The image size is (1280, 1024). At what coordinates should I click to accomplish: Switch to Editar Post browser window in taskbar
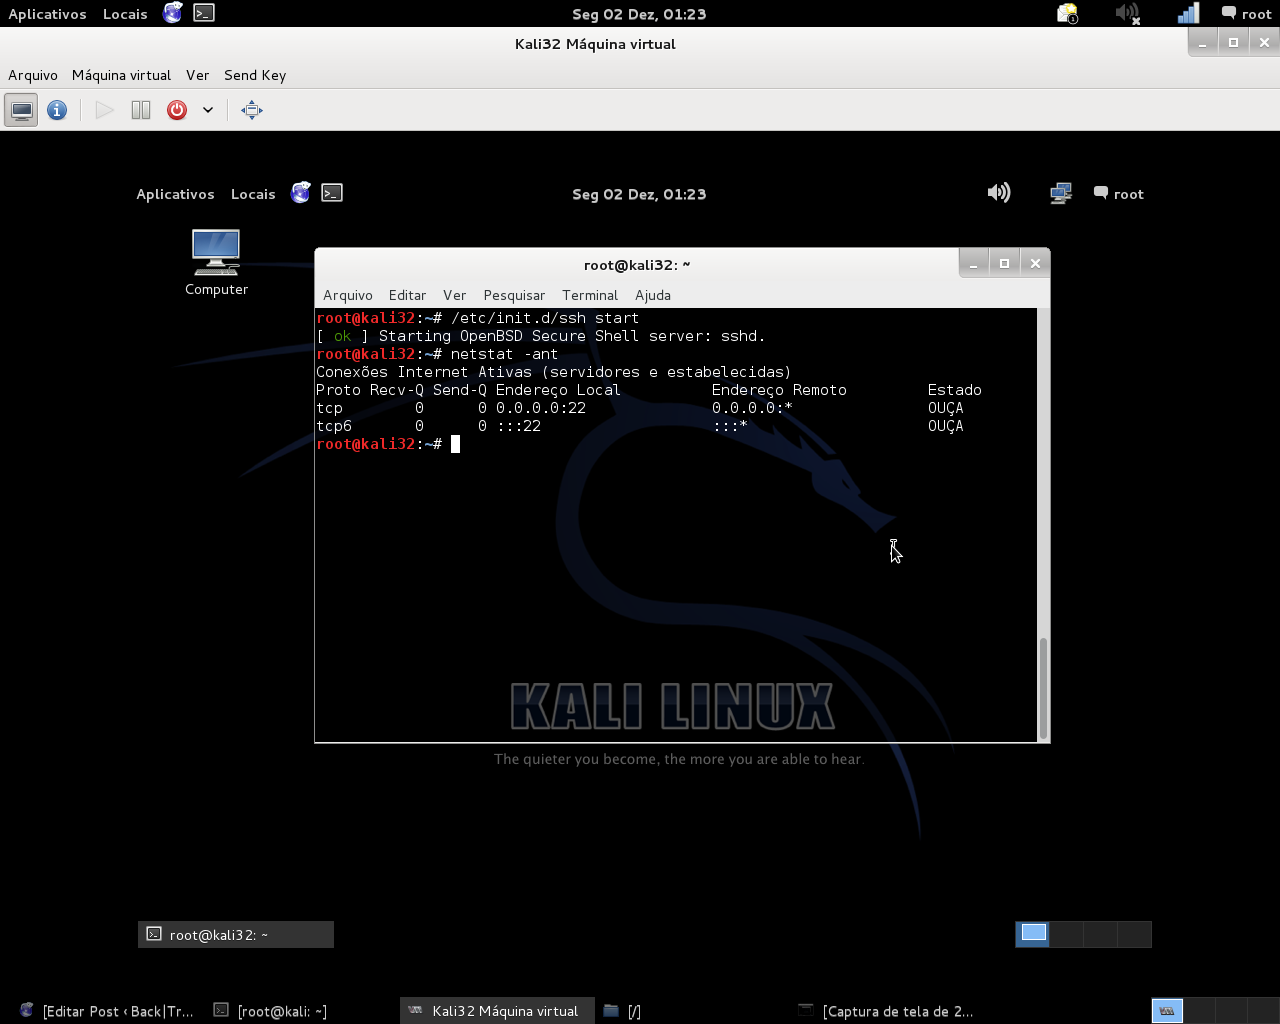[107, 1011]
